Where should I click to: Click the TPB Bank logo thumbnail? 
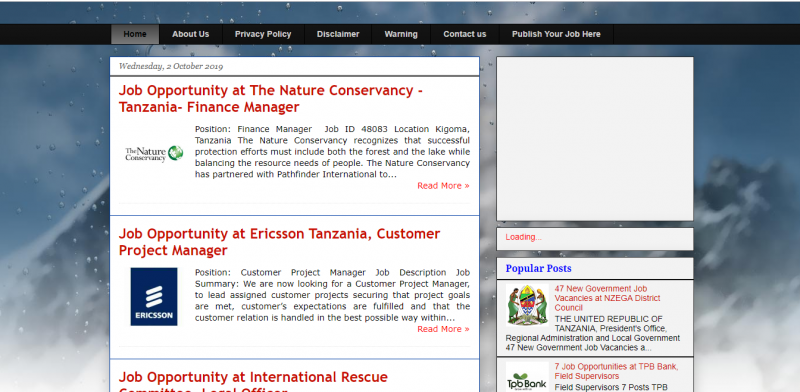(527, 378)
